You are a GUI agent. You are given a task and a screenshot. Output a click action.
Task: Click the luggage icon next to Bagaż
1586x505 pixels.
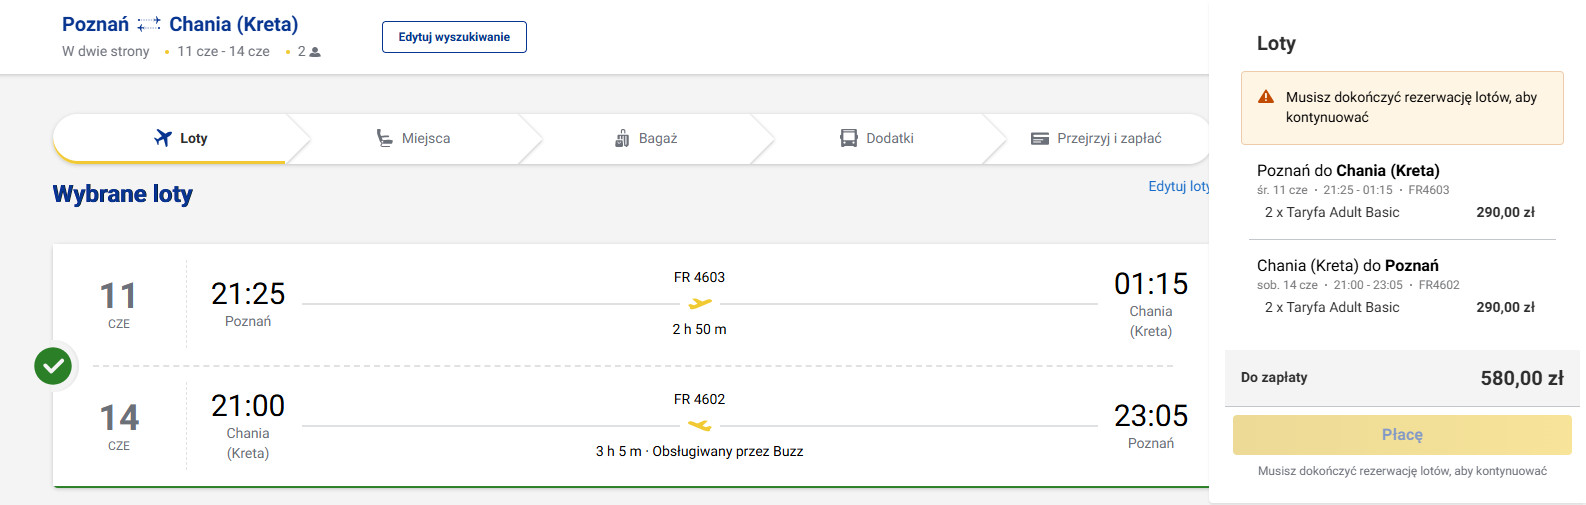[622, 138]
